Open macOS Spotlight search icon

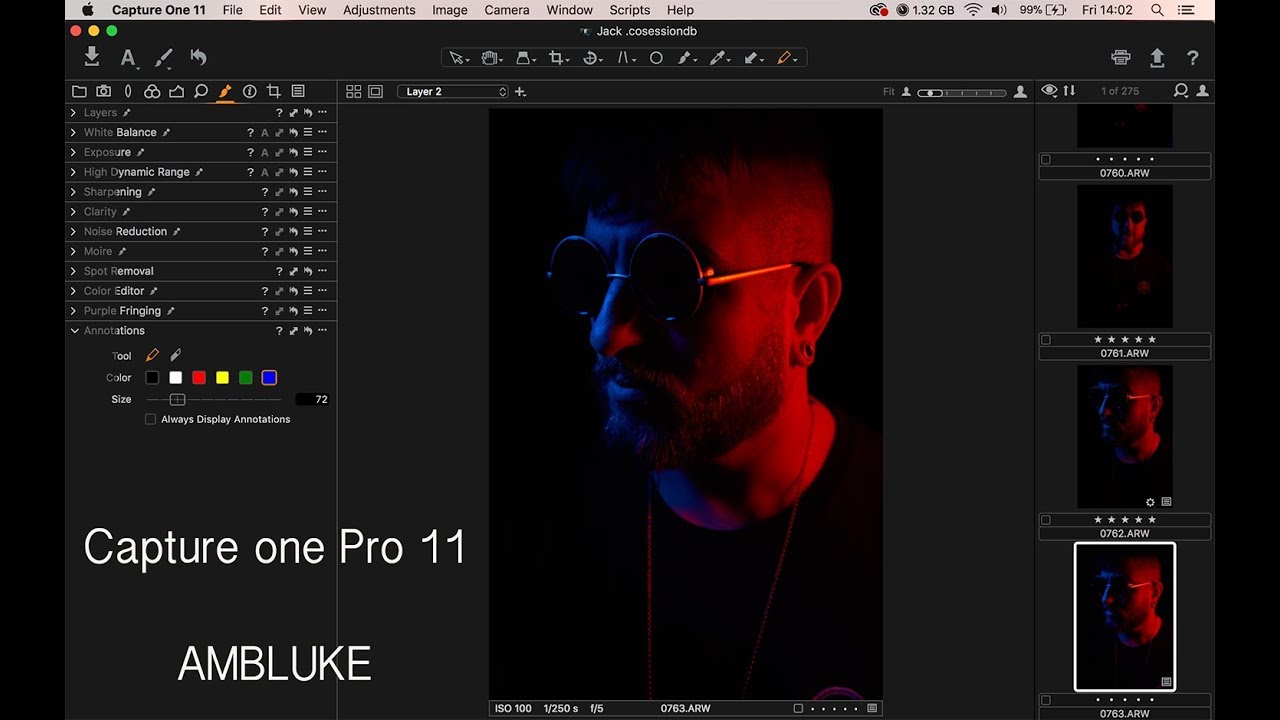pyautogui.click(x=1157, y=10)
